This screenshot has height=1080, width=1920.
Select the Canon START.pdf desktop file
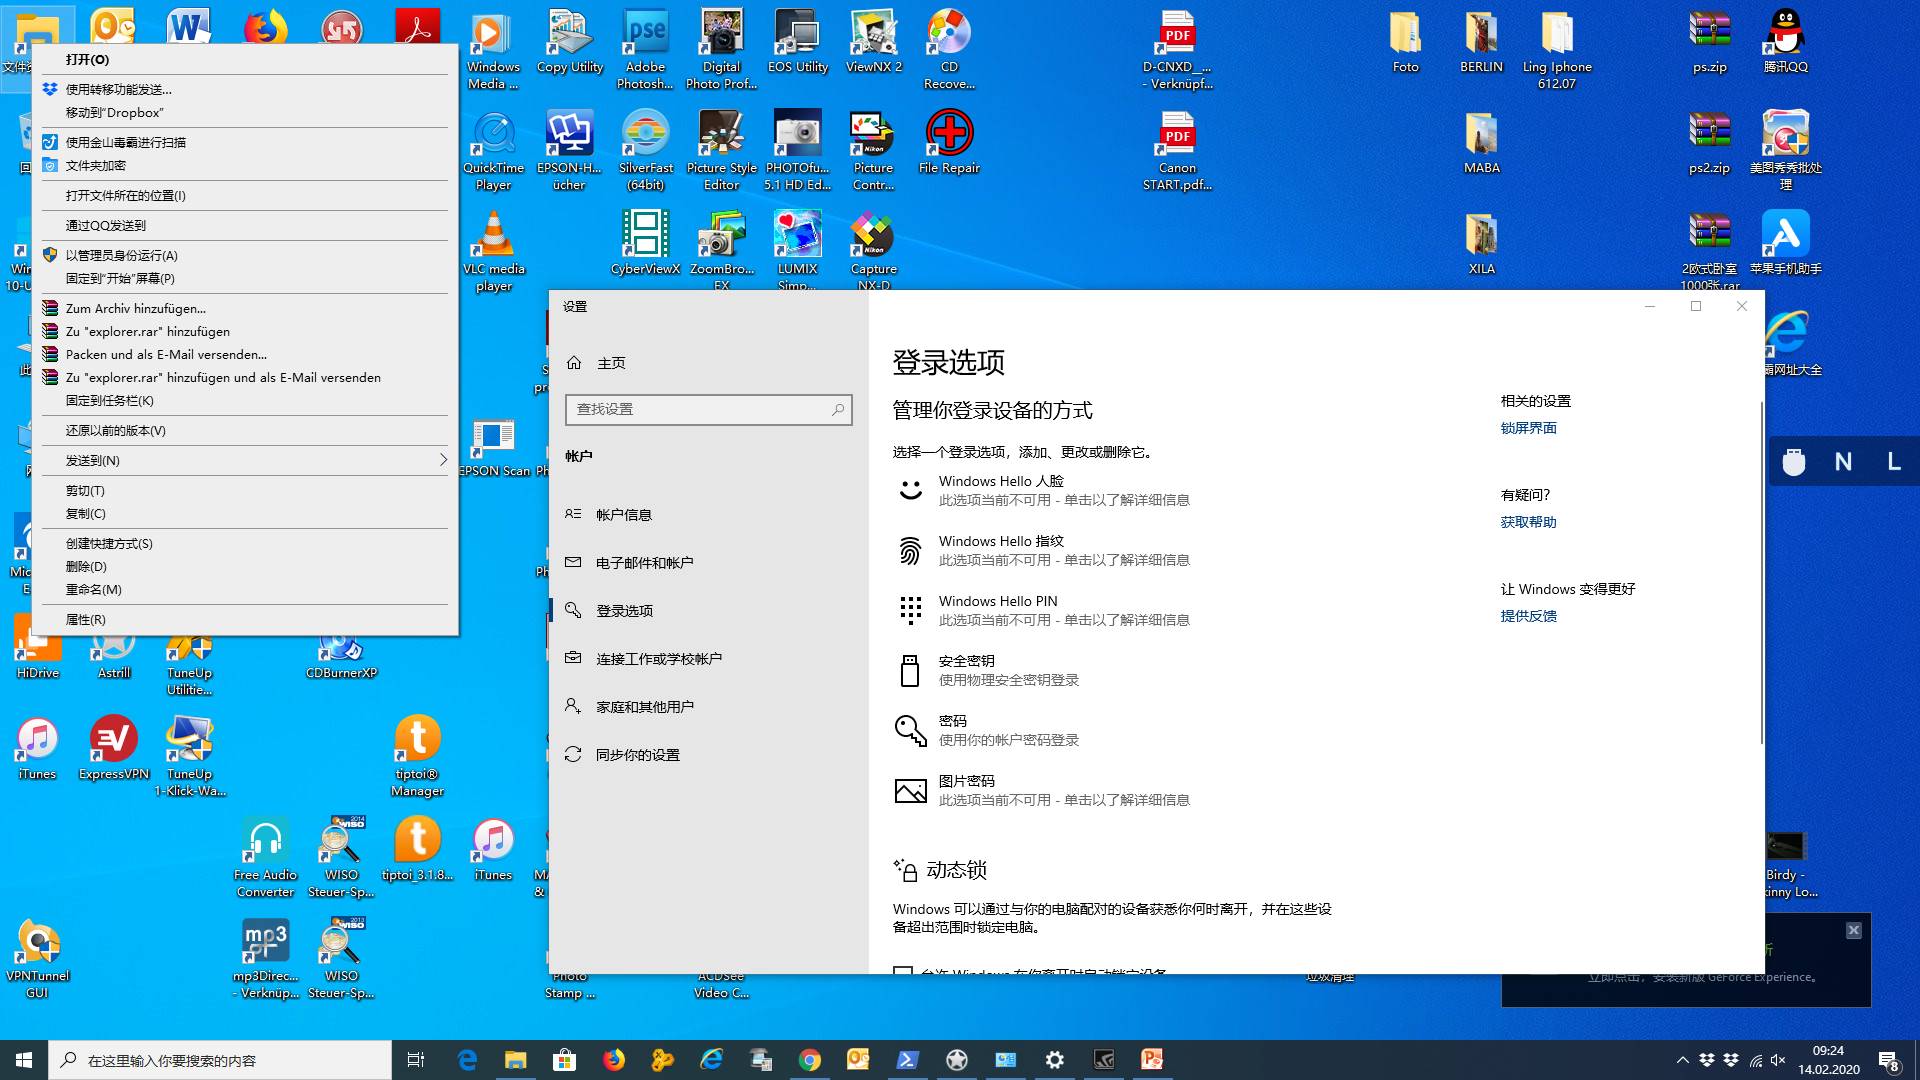[1177, 150]
